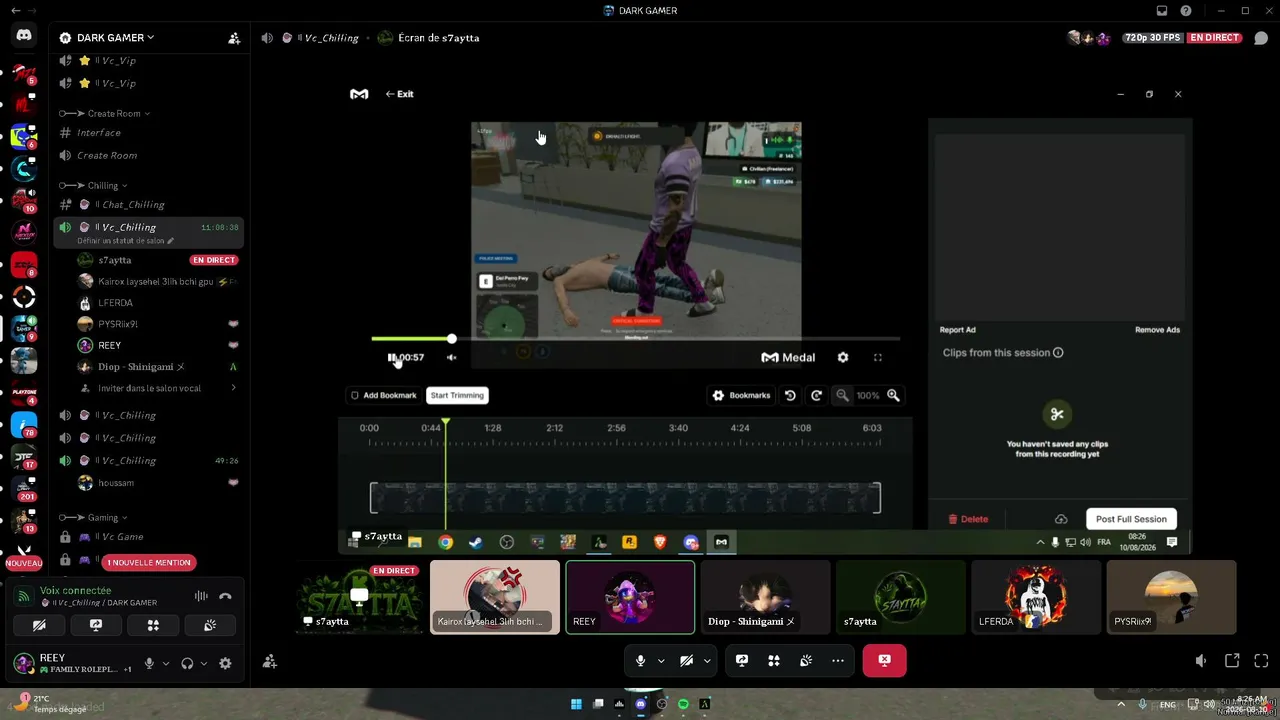Zoom in the Medal timeline
The width and height of the screenshot is (1280, 720).
[893, 395]
